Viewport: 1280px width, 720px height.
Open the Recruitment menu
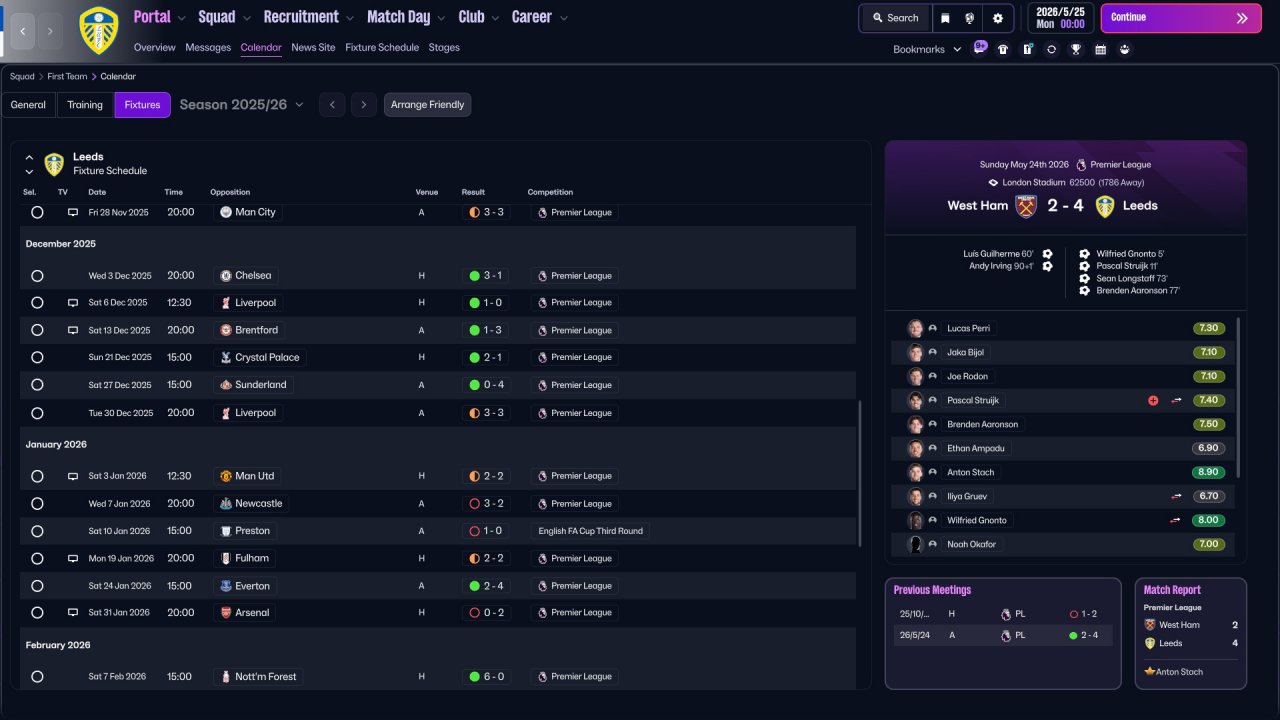click(308, 17)
